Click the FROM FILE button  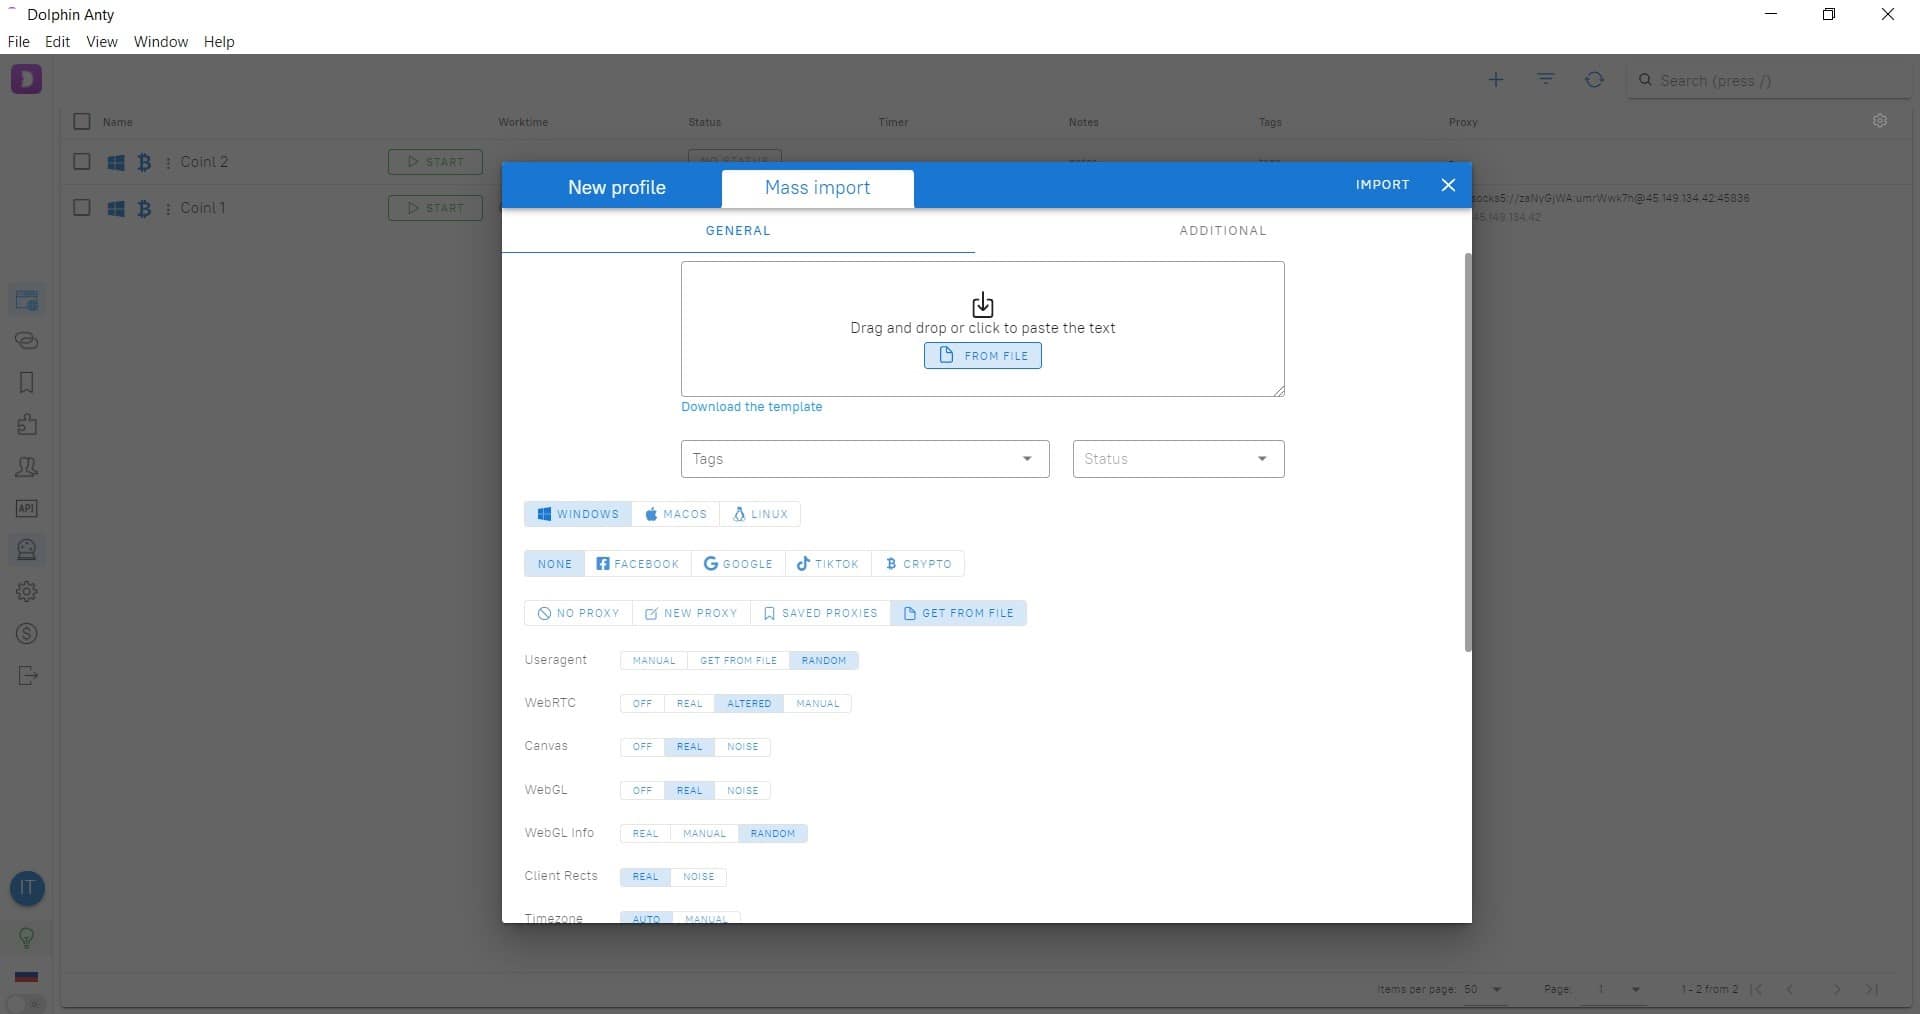[x=982, y=356]
